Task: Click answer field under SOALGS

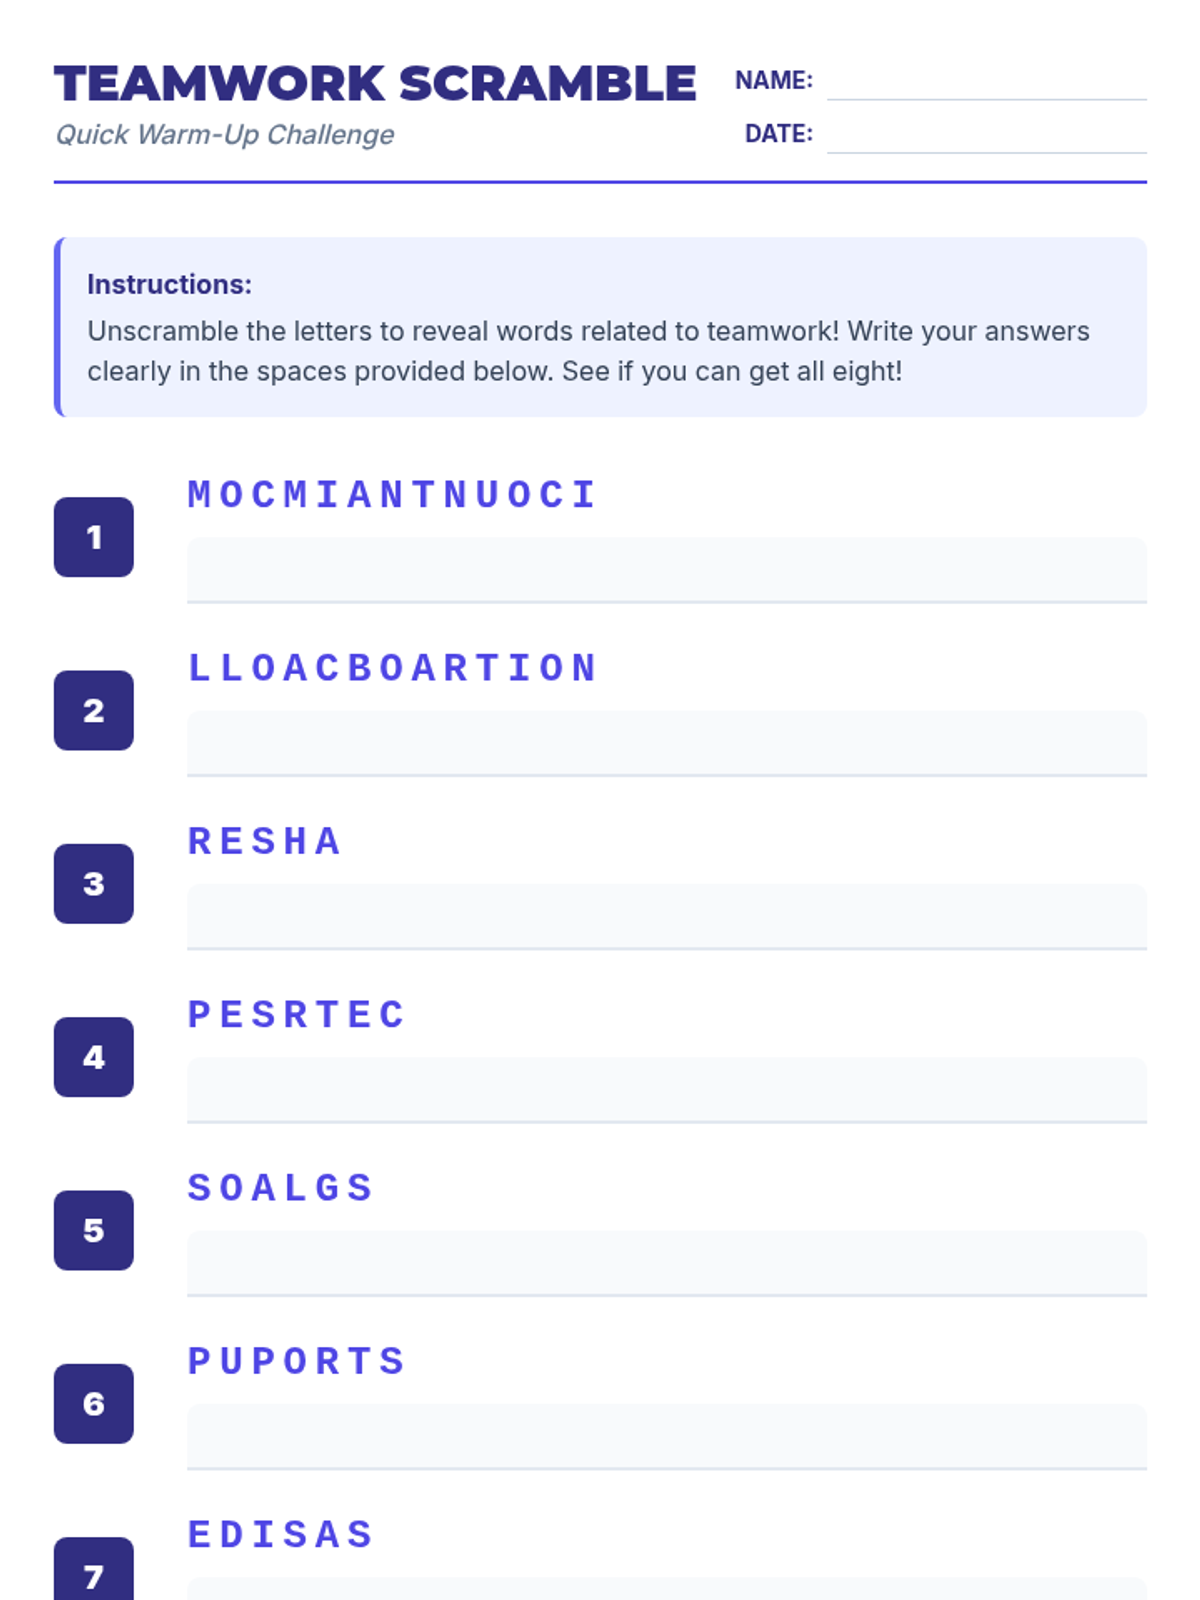Action: coord(667,1263)
